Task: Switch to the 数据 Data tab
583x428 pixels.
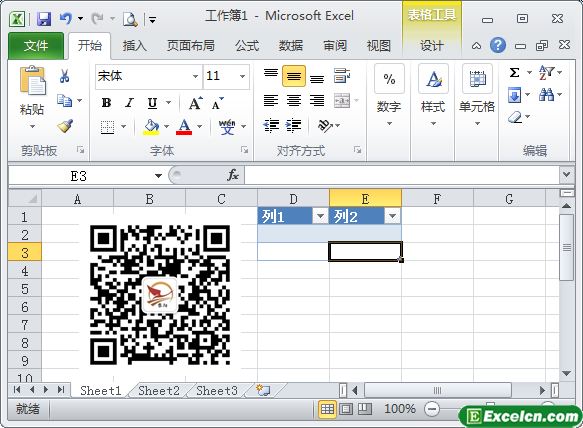Action: pyautogui.click(x=291, y=46)
